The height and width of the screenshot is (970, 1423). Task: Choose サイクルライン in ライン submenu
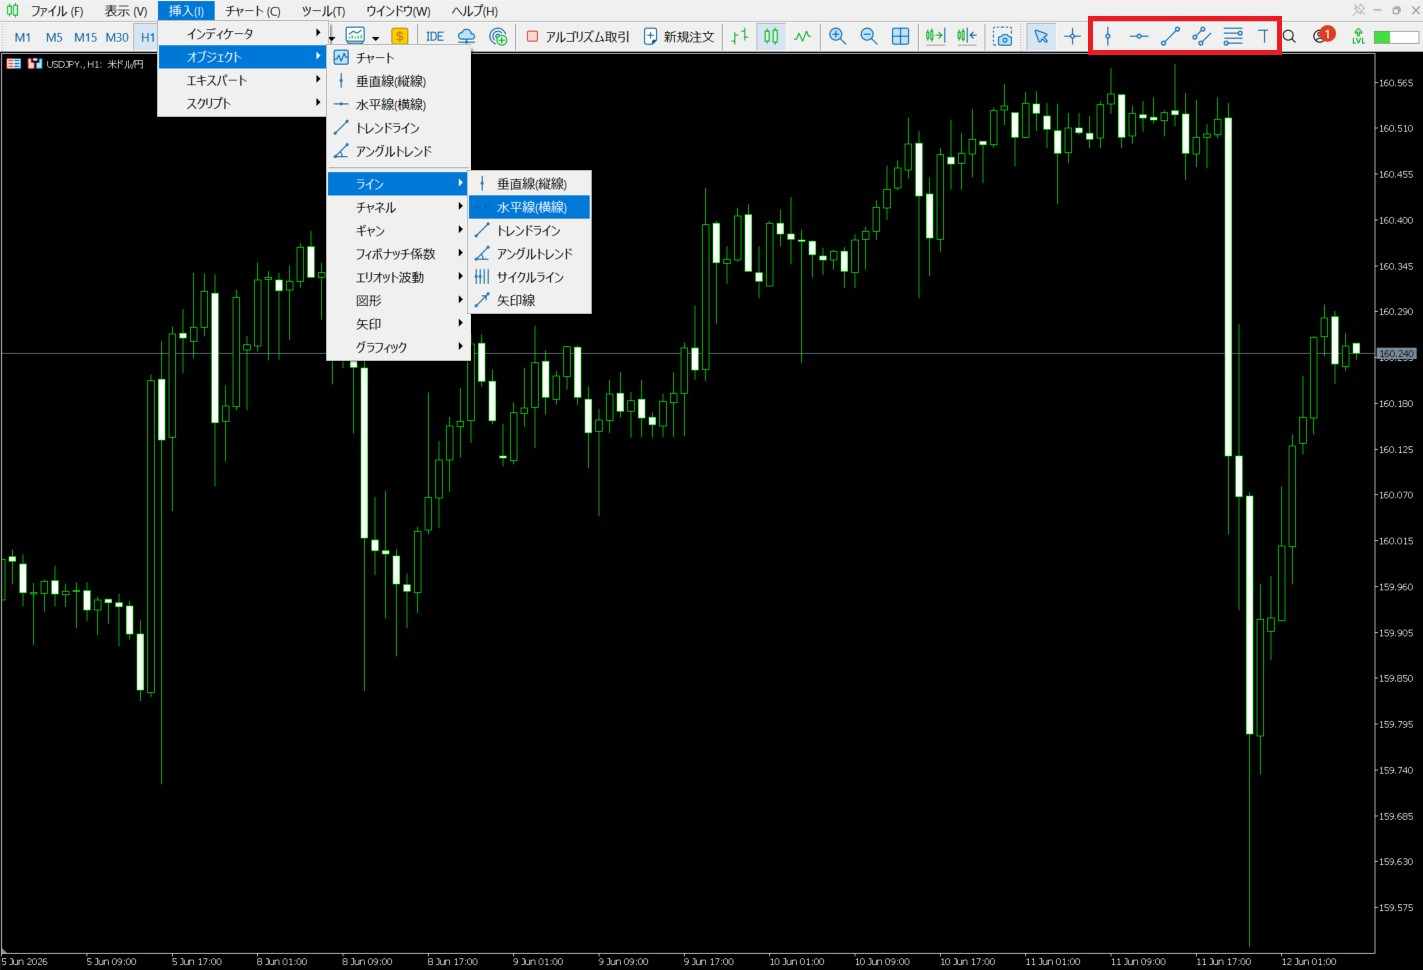click(x=530, y=277)
